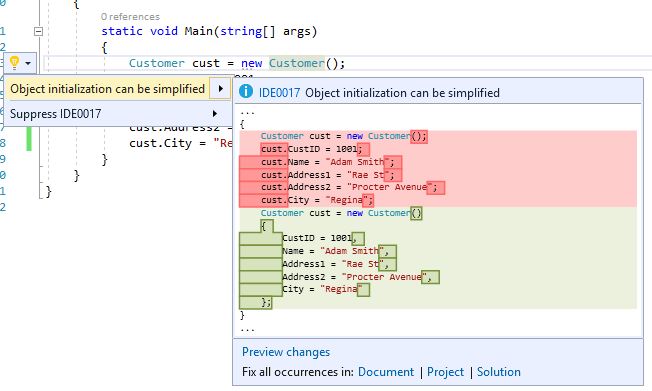652x391 pixels.
Task: Fix all occurrences in Document
Action: (x=385, y=372)
